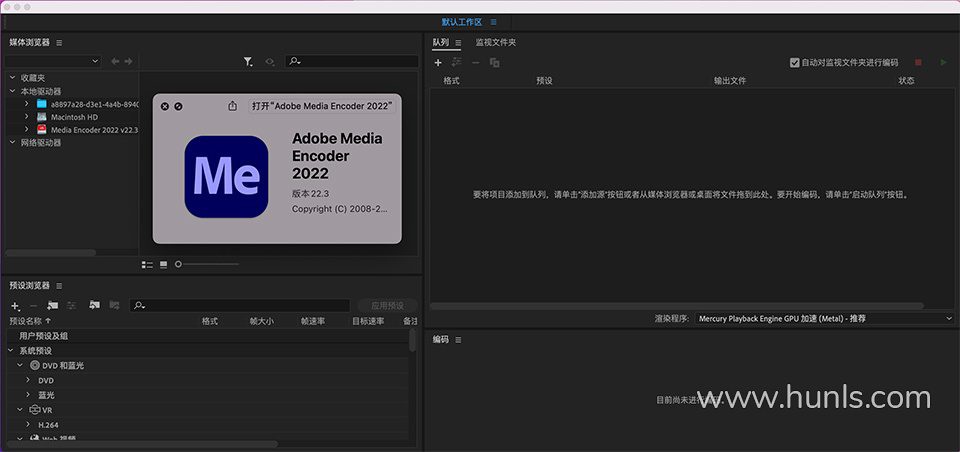
Task: Click the create new preset plus icon
Action: pyautogui.click(x=15, y=305)
